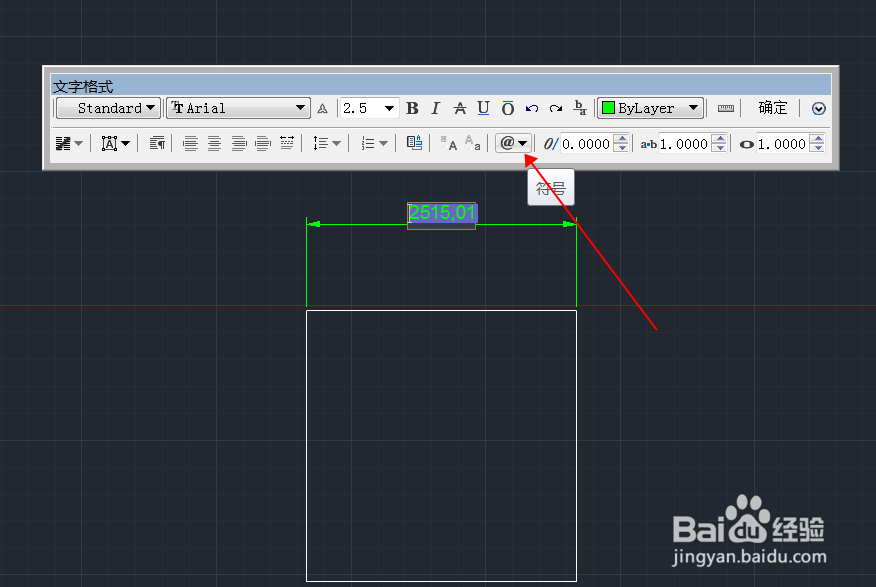
Task: Click the insert field icon
Action: [x=415, y=143]
